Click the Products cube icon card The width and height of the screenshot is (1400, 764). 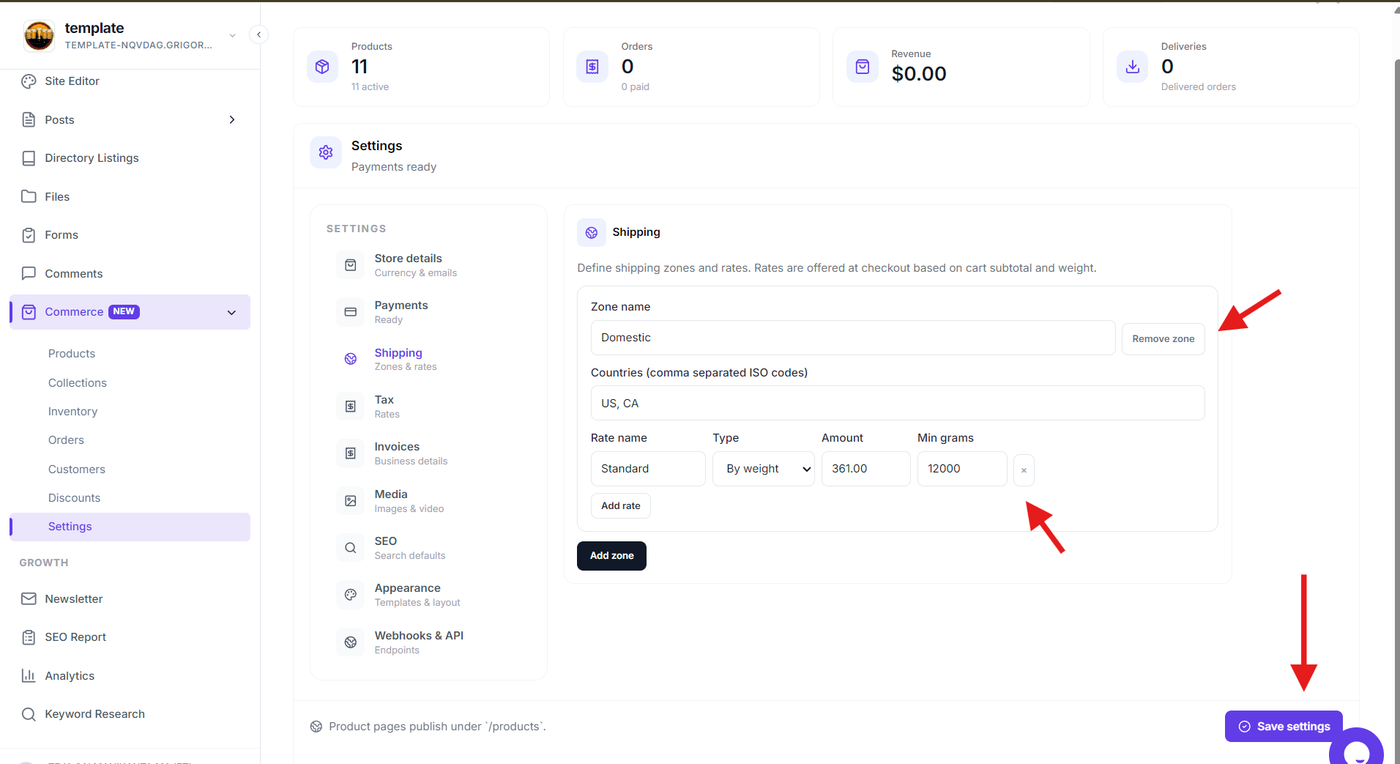pyautogui.click(x=322, y=67)
